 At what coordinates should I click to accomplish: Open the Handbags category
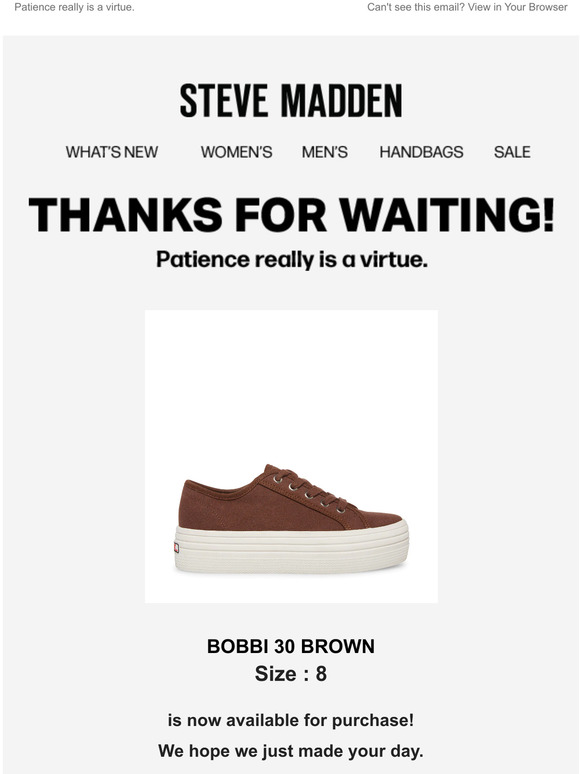click(421, 152)
